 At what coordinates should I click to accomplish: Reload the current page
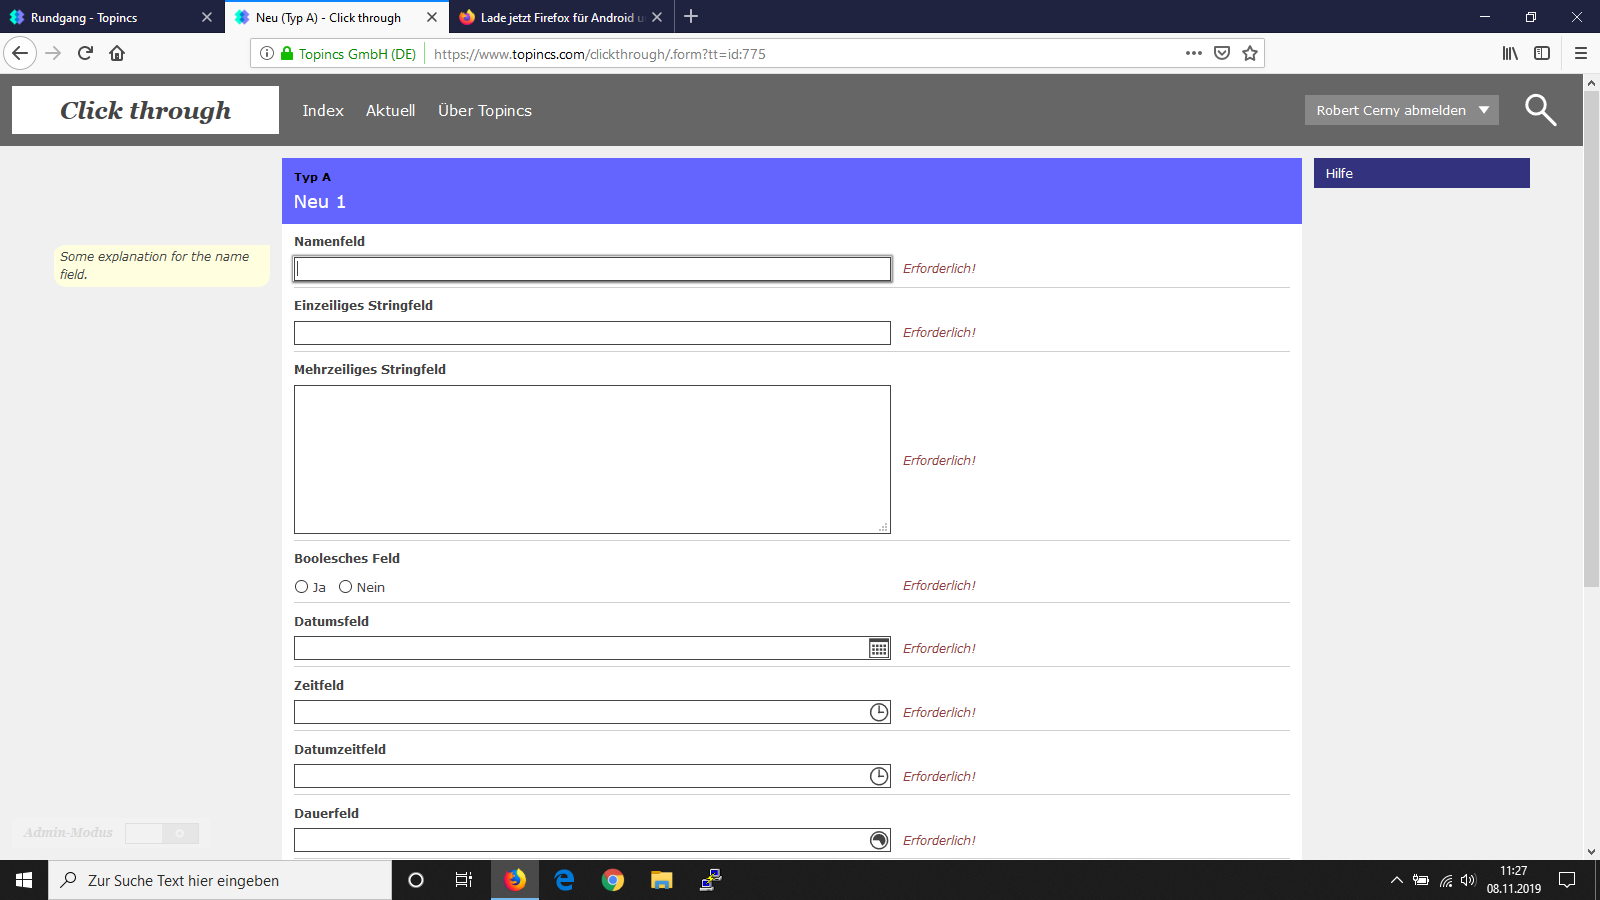(x=85, y=54)
